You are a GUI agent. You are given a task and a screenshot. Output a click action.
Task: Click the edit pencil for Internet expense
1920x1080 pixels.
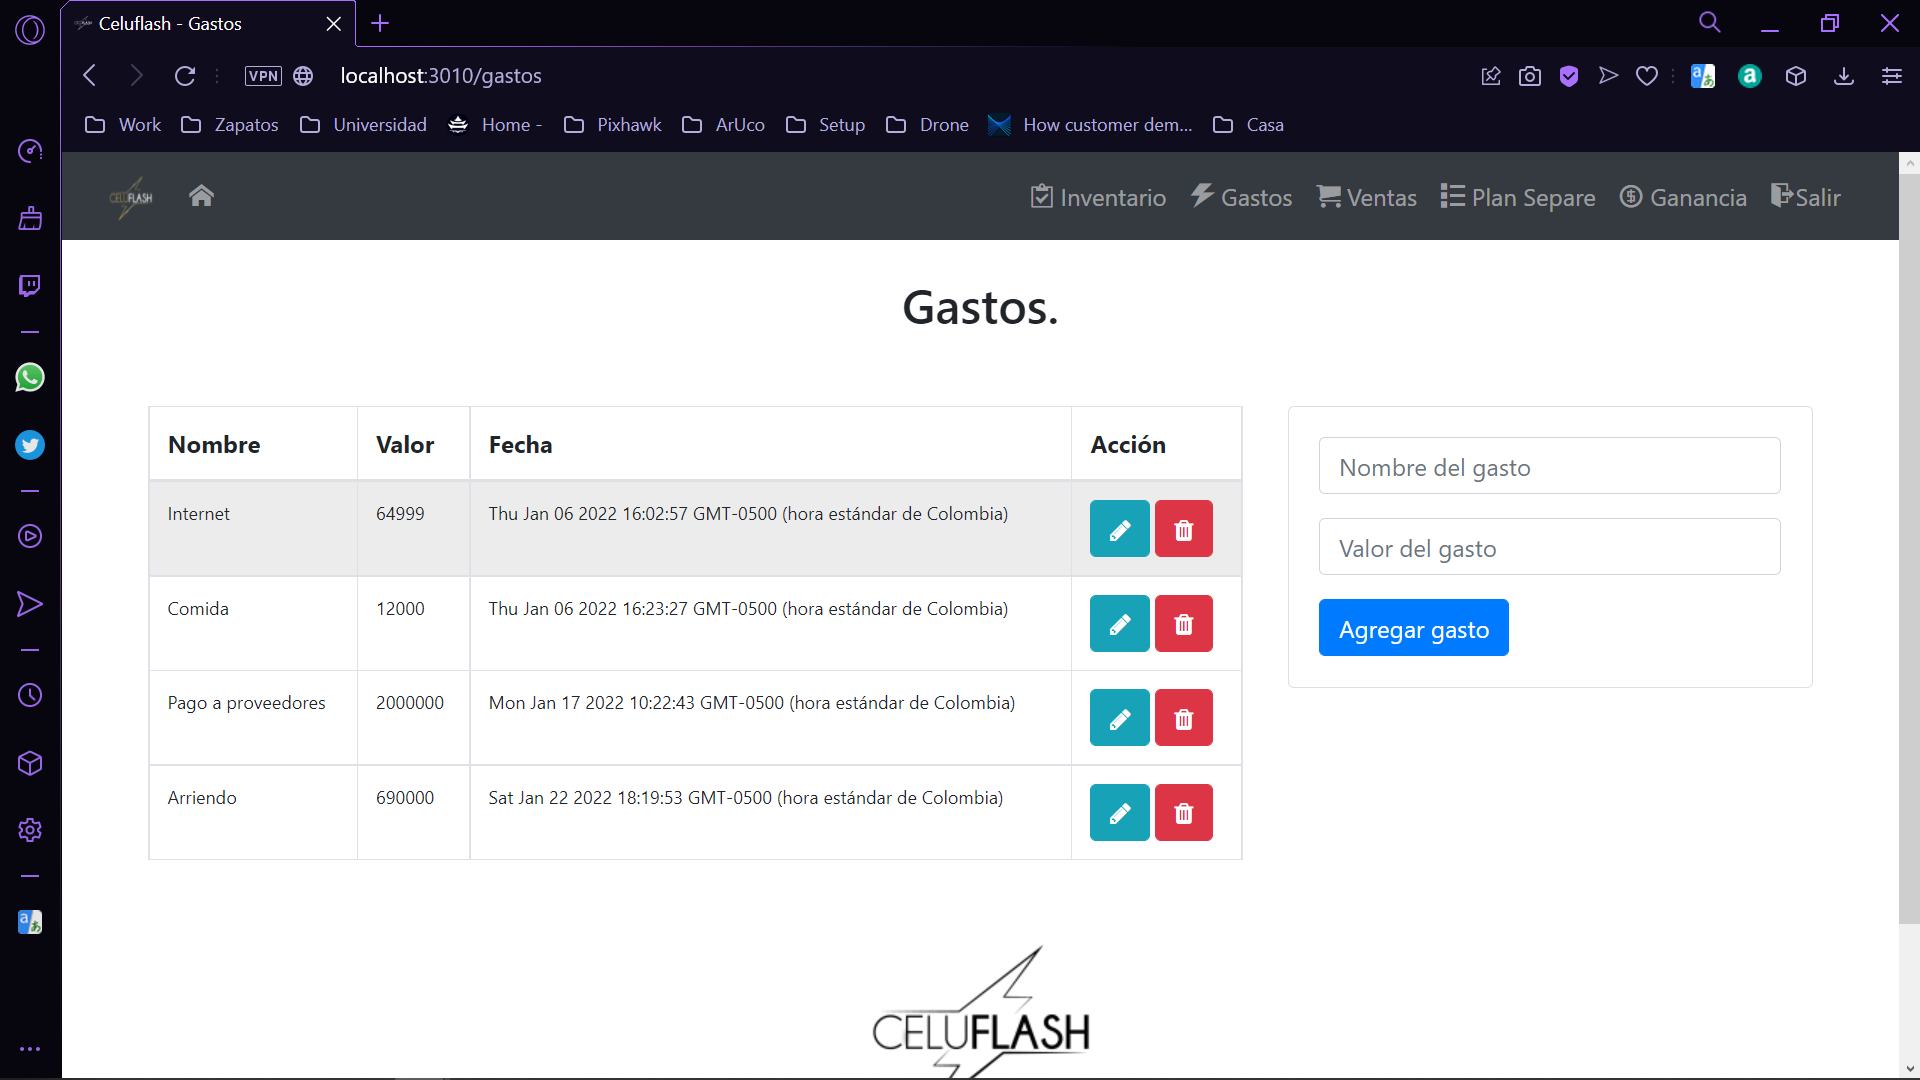[1119, 529]
